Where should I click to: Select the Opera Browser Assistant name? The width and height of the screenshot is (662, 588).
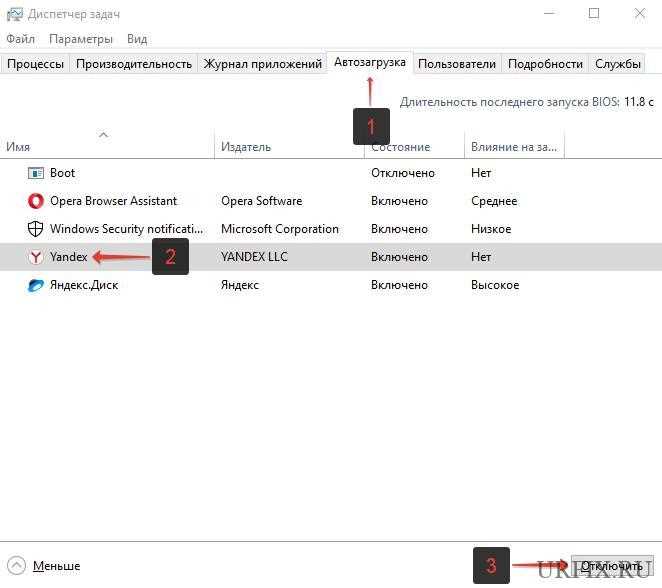pos(113,201)
